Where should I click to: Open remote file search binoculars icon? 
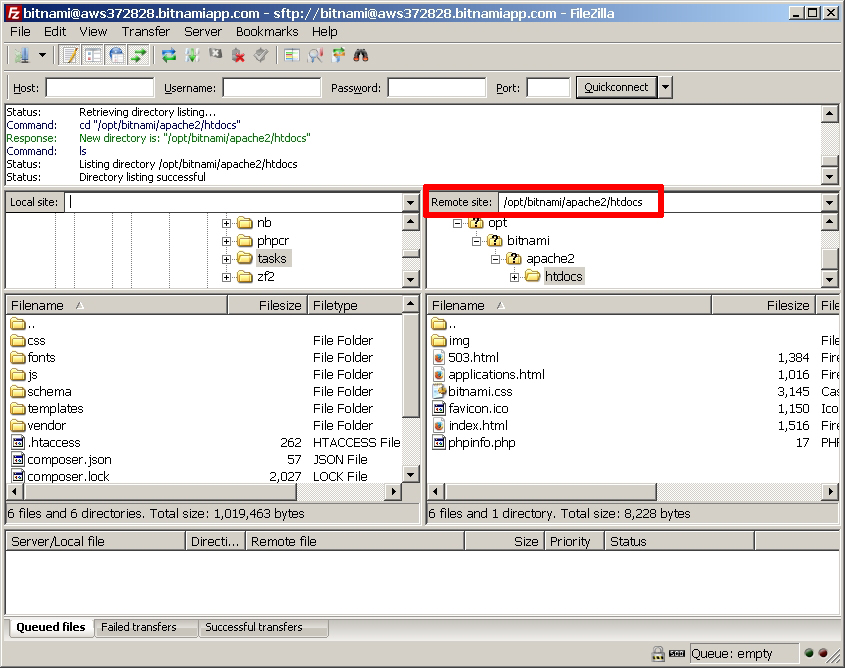[x=361, y=55]
